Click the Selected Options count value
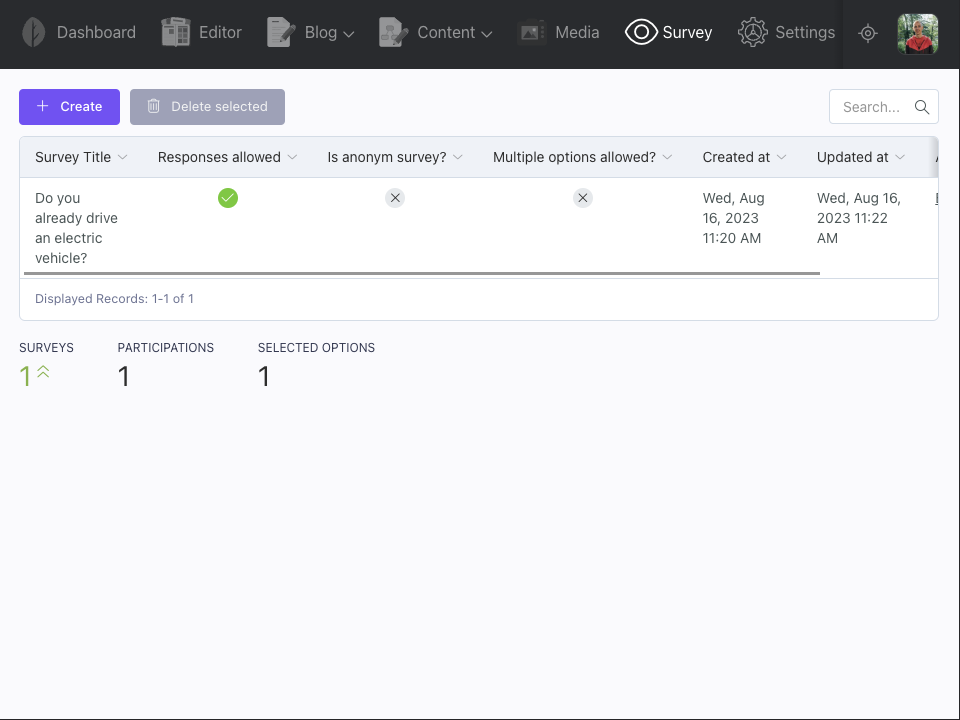 click(264, 376)
